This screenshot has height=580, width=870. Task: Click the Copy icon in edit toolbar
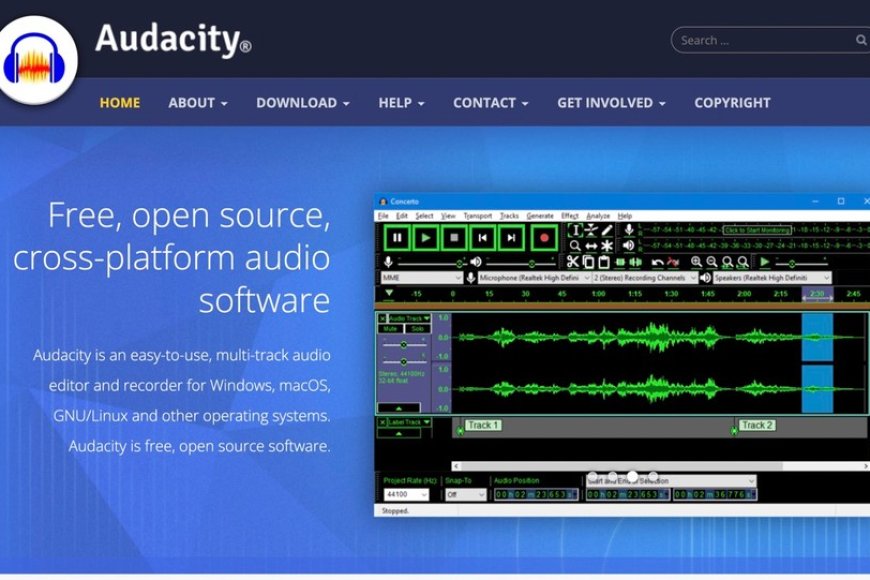[x=589, y=262]
